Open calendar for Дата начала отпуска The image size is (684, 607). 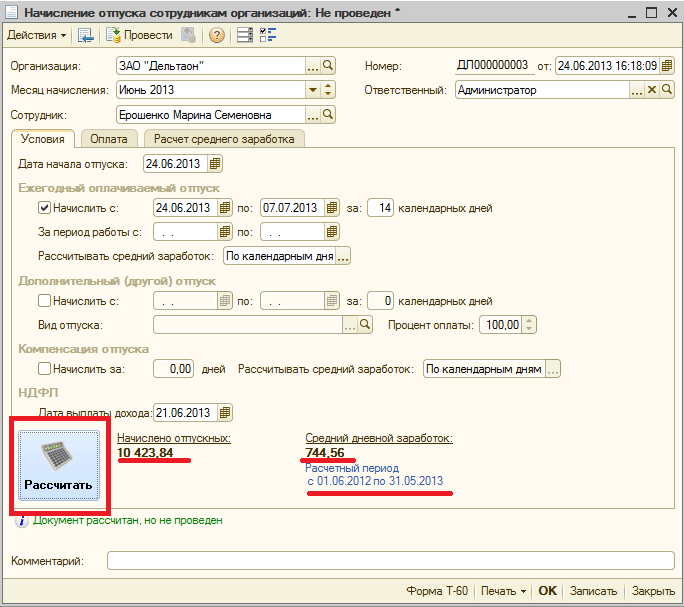point(215,164)
